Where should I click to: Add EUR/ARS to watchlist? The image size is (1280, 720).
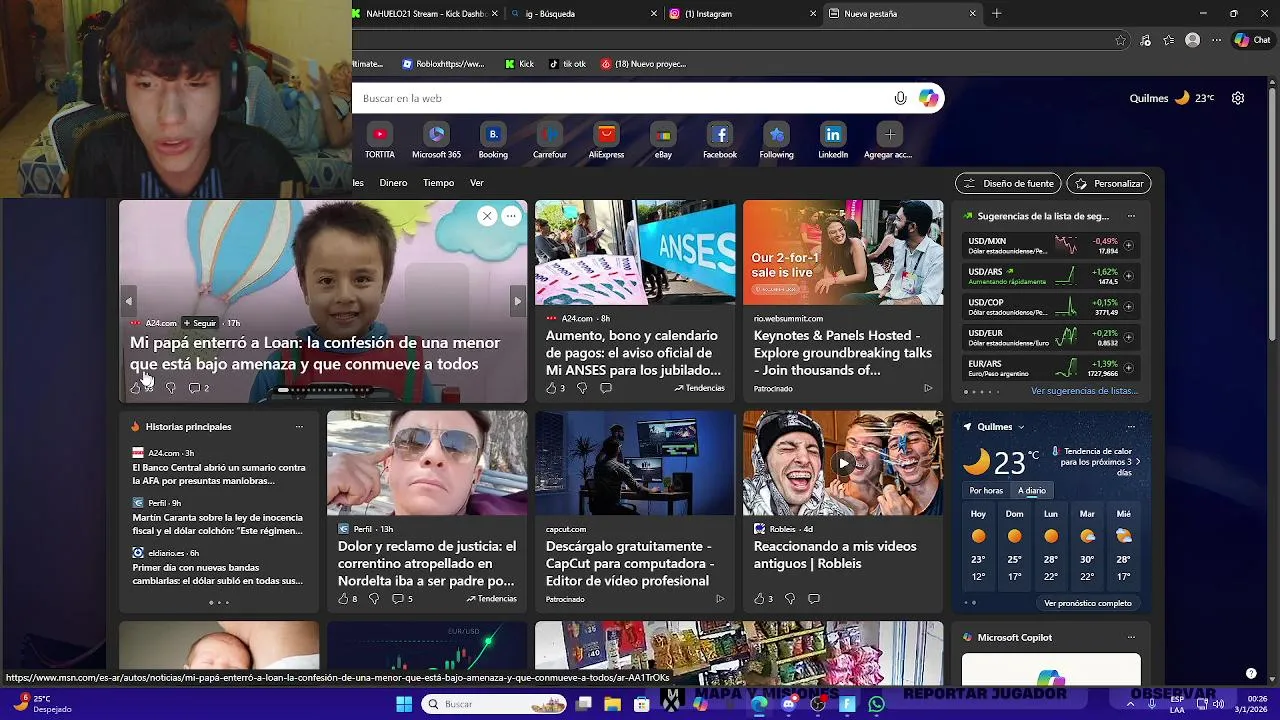(1128, 368)
